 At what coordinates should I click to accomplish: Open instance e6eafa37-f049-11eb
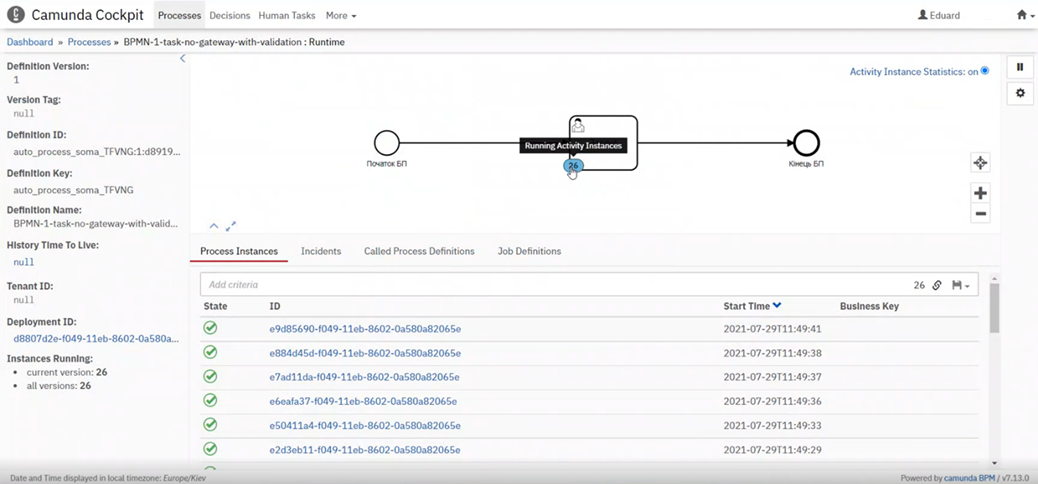coord(363,401)
